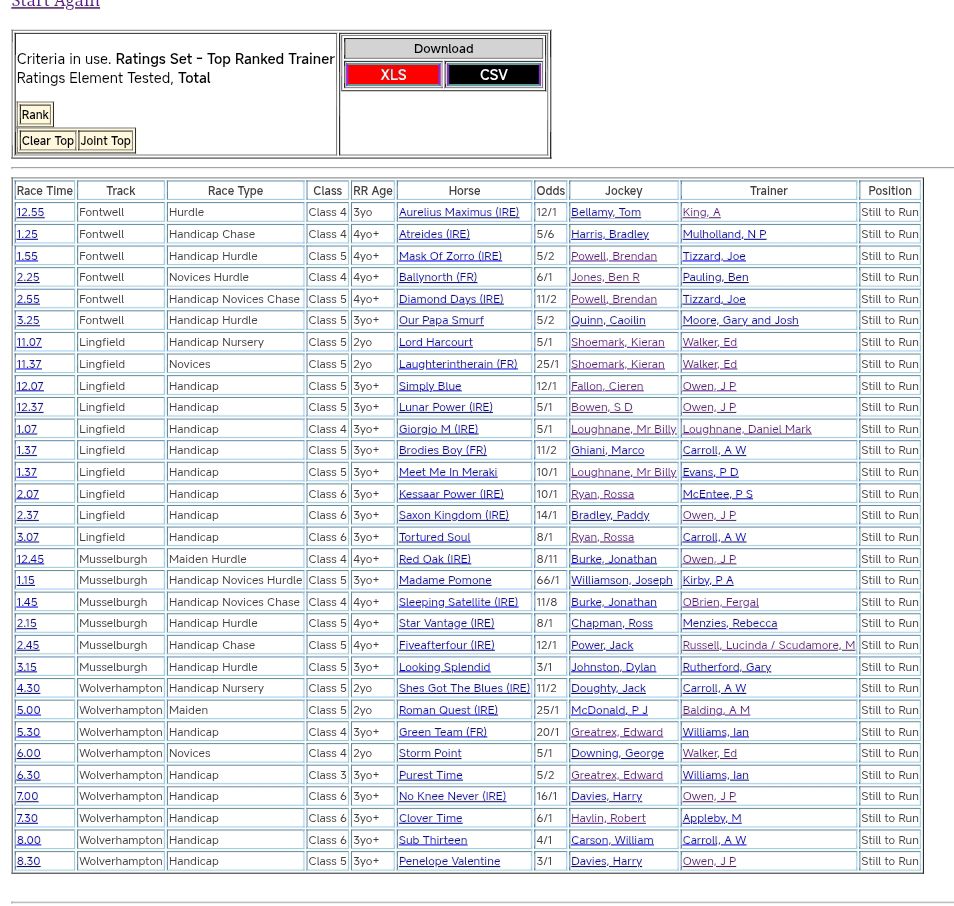Select jockey Harris, Bradley
Image resolution: width=954 pixels, height=906 pixels.
tap(609, 234)
